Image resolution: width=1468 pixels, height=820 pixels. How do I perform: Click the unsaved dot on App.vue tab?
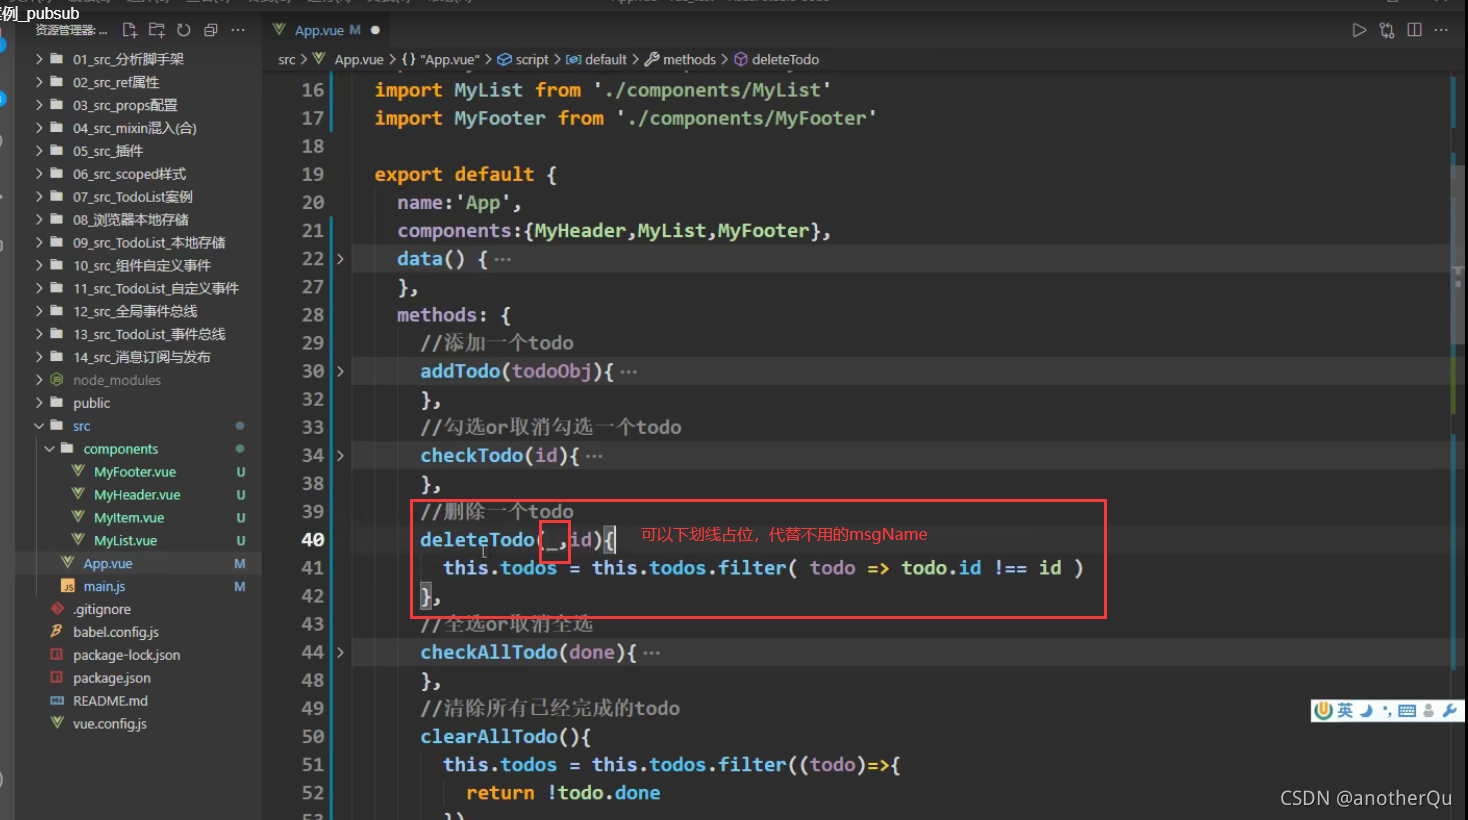[x=375, y=30]
